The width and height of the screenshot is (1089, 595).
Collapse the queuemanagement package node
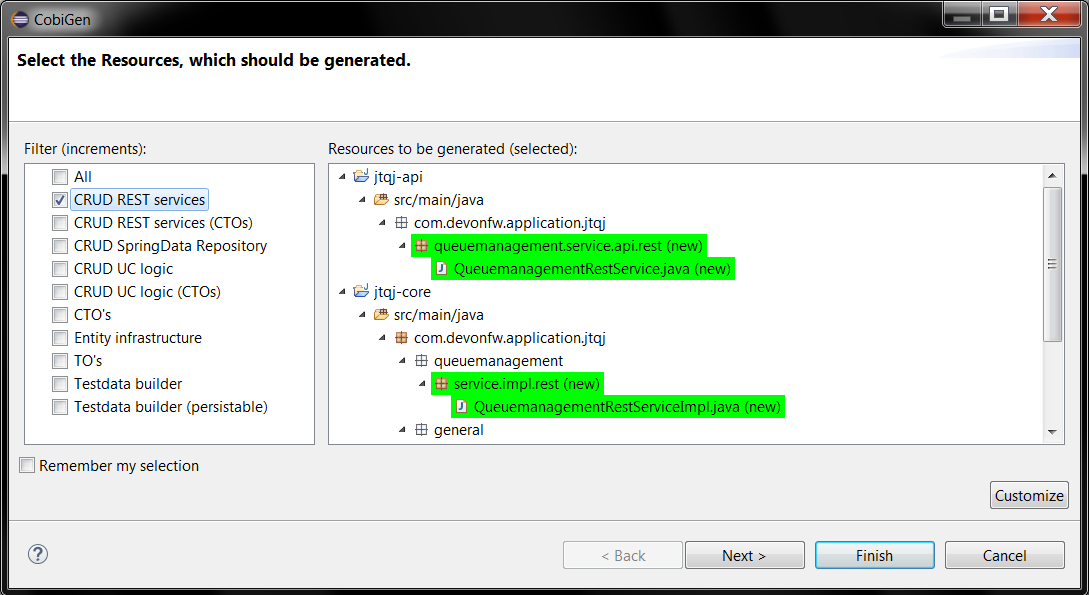[x=403, y=361]
